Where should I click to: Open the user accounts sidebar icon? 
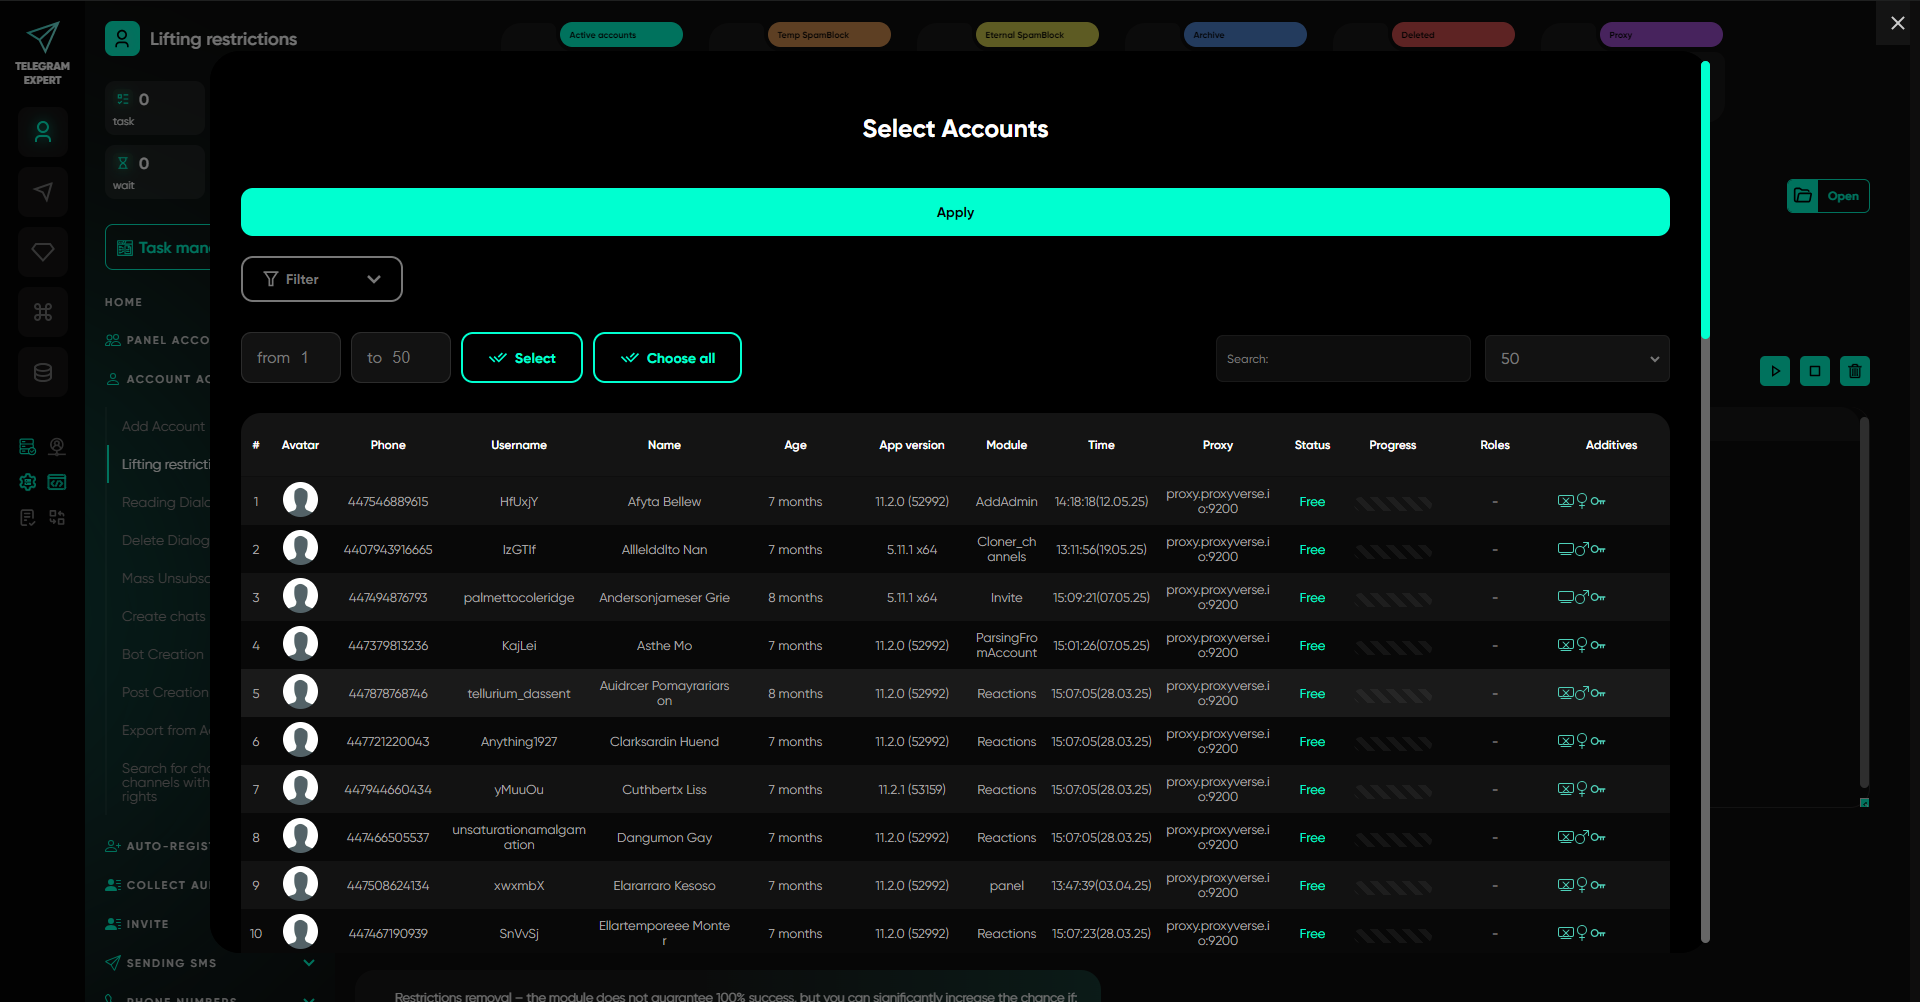(43, 132)
